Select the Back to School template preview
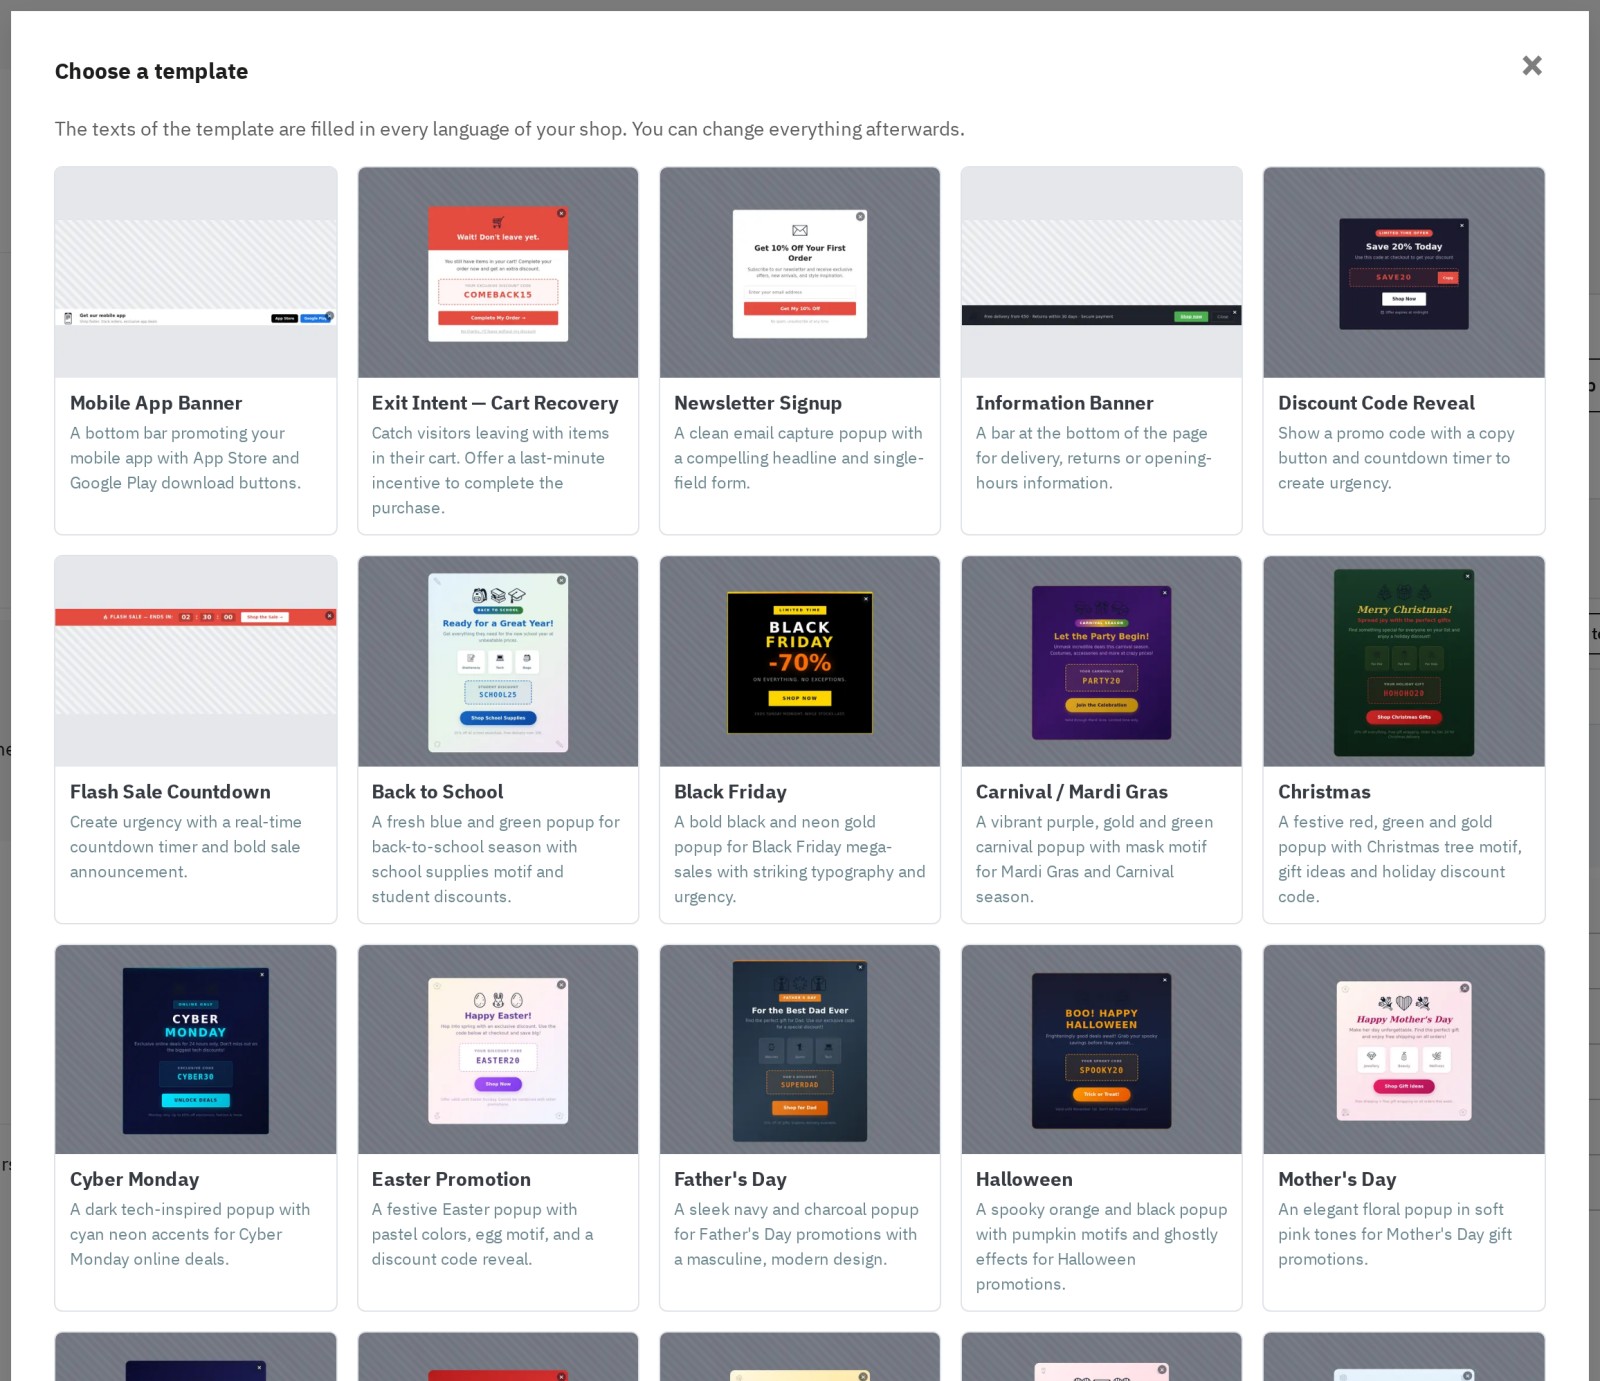Image resolution: width=1600 pixels, height=1381 pixels. [x=498, y=661]
